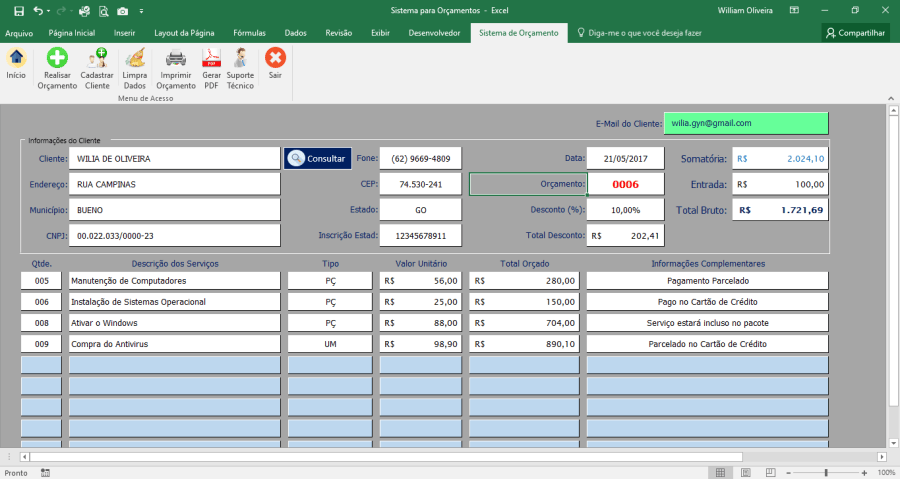This screenshot has width=900, height=479.
Task: Click the macro record icon in status bar
Action: coord(45,473)
